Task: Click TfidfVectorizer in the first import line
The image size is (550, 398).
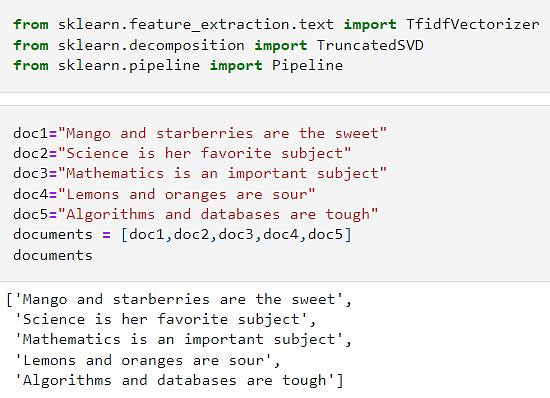Action: tap(473, 24)
